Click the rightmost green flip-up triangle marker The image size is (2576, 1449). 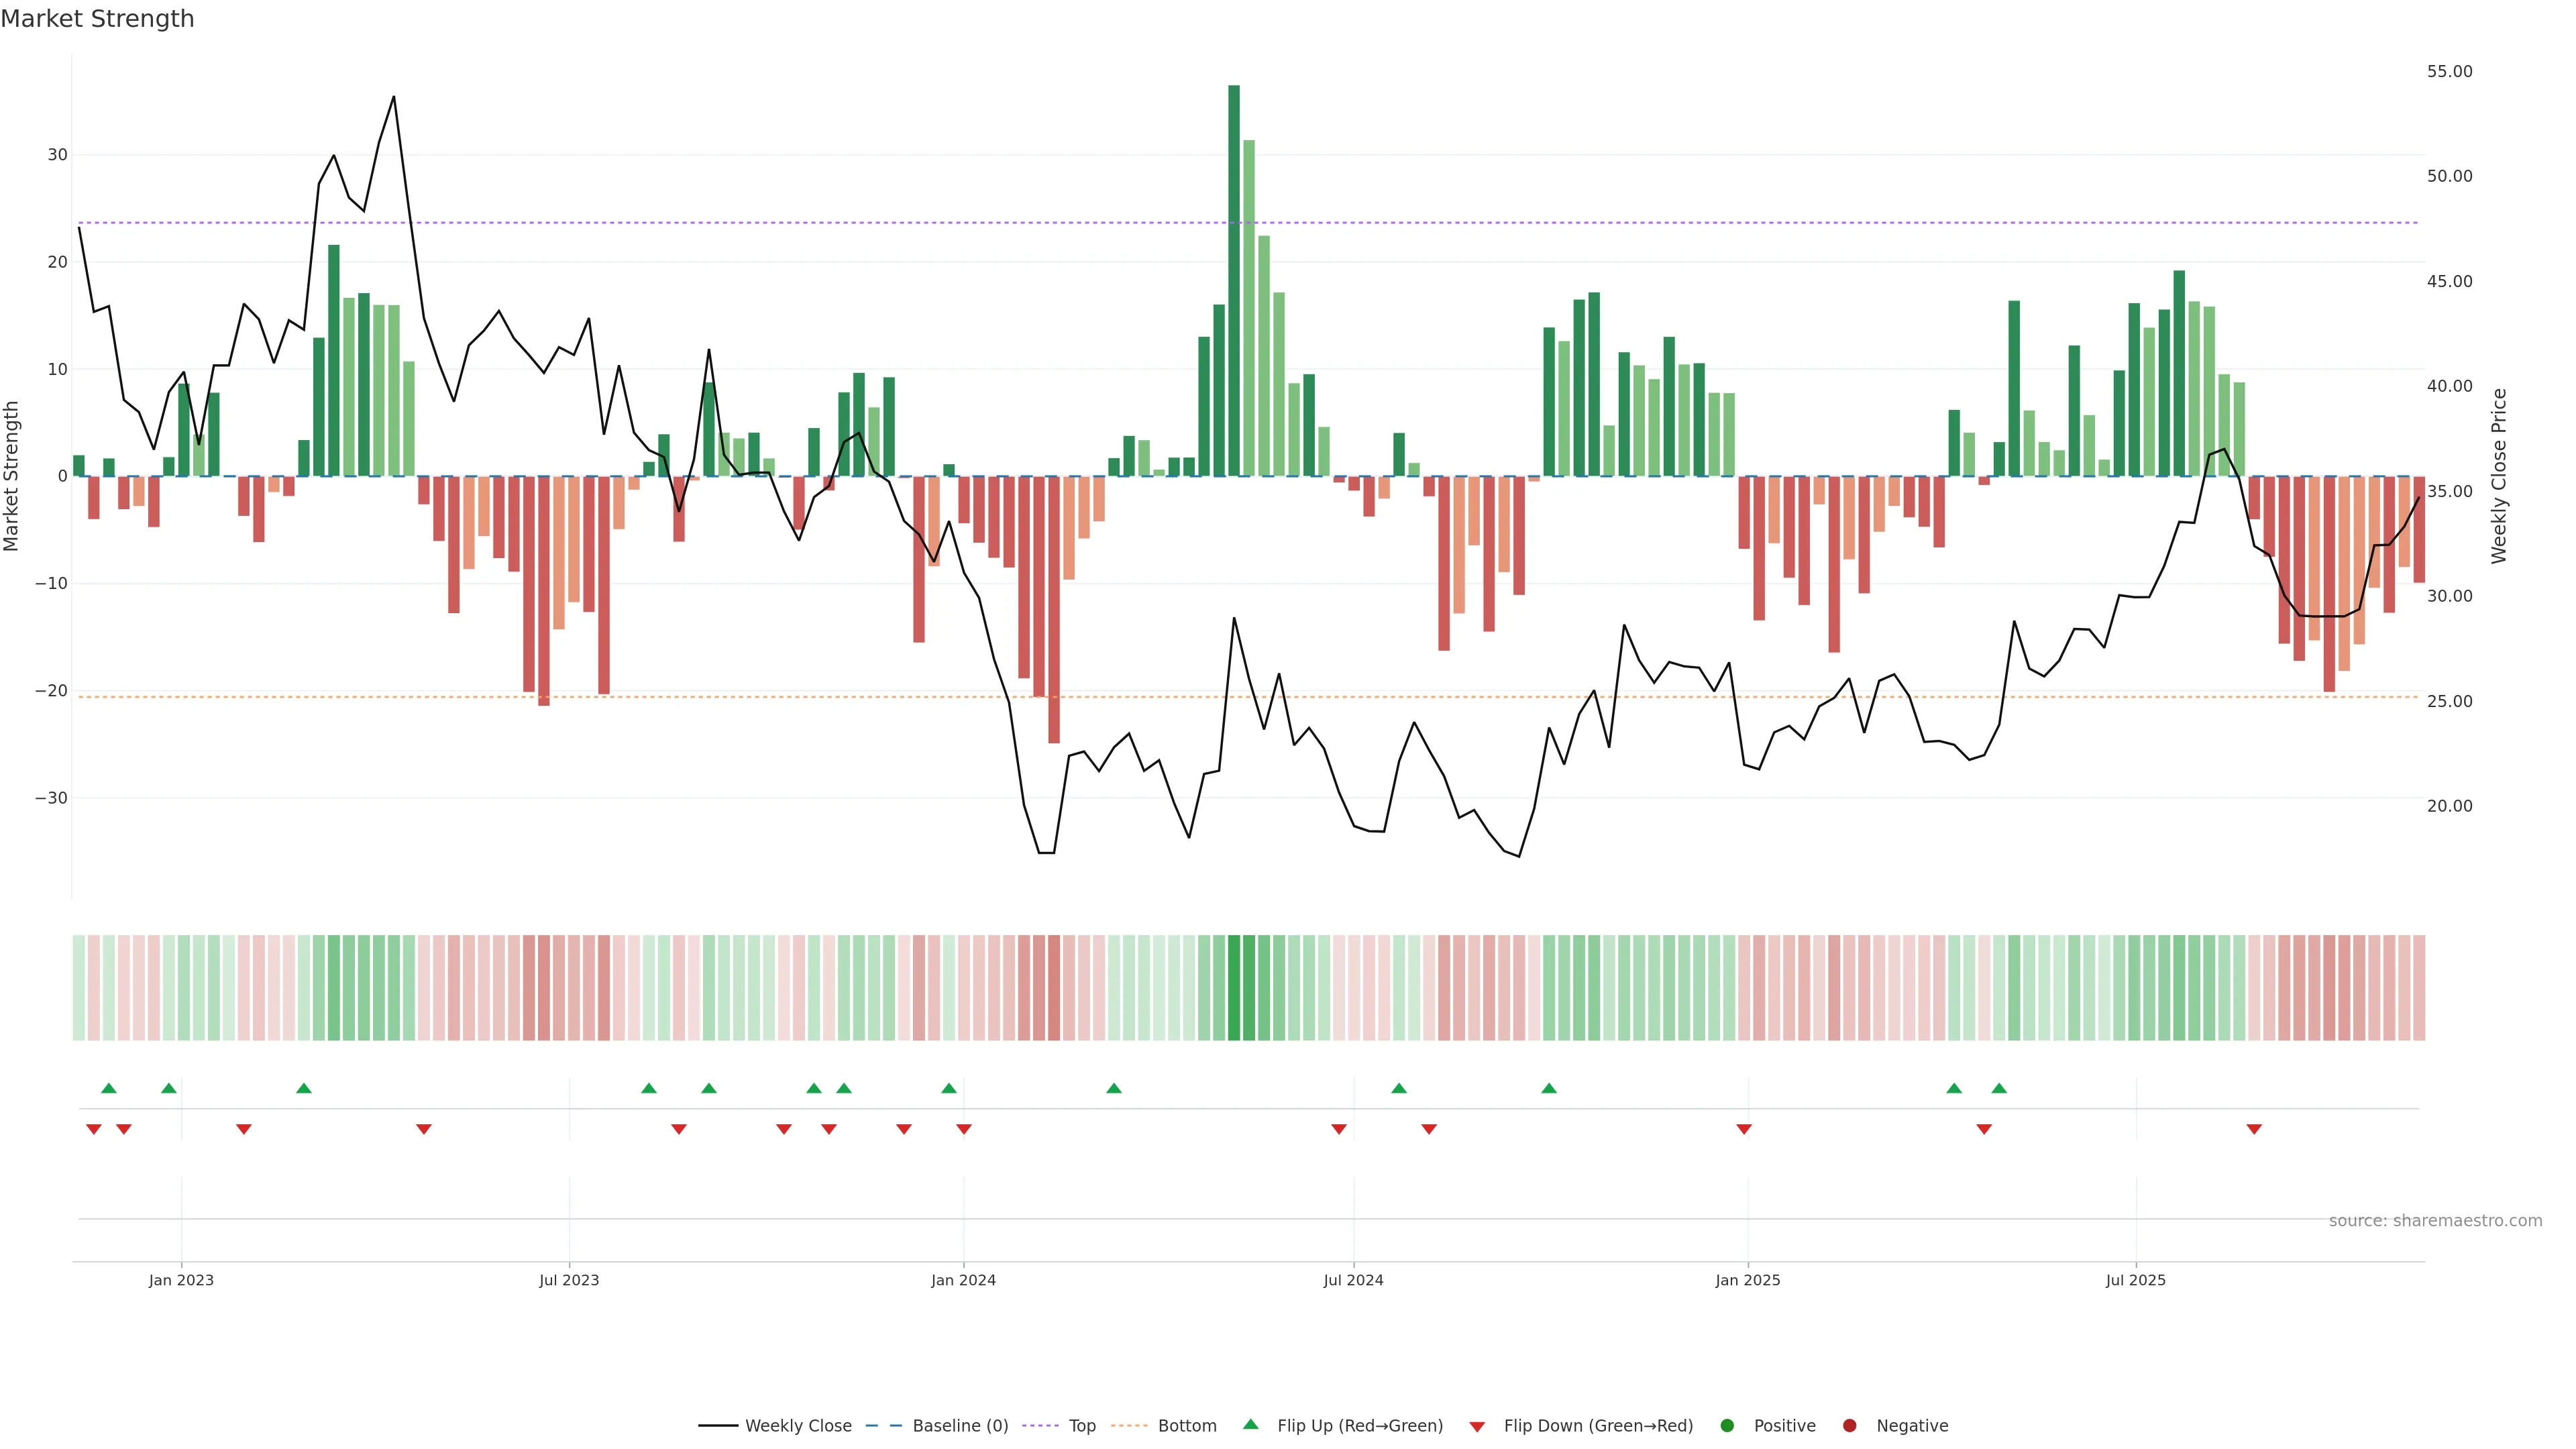pyautogui.click(x=1999, y=1088)
